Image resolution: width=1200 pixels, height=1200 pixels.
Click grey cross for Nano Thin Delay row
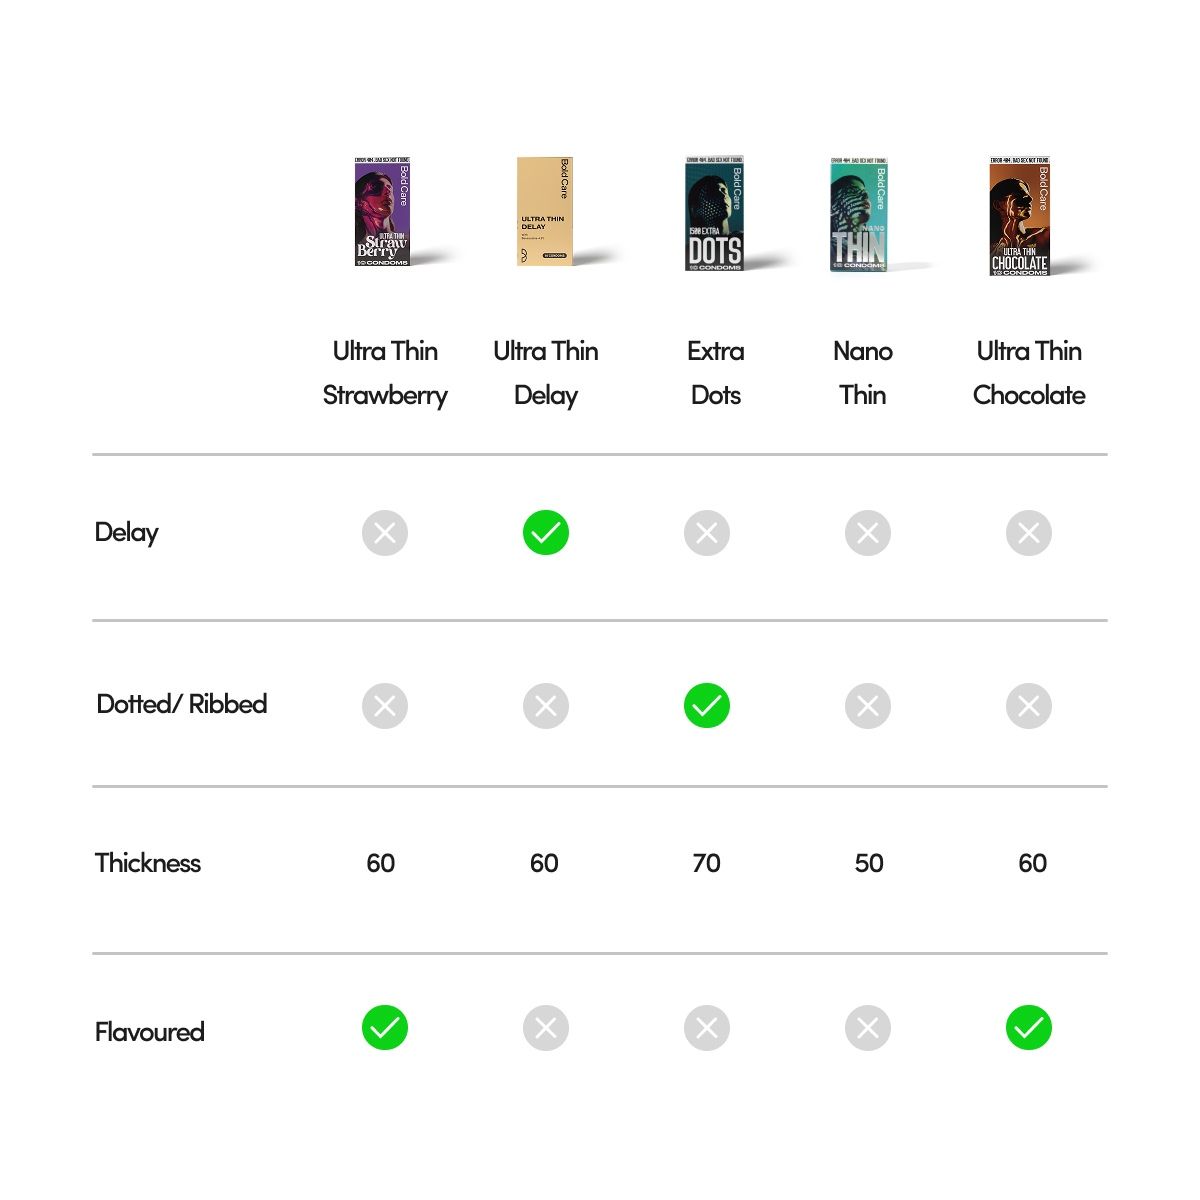coord(868,533)
